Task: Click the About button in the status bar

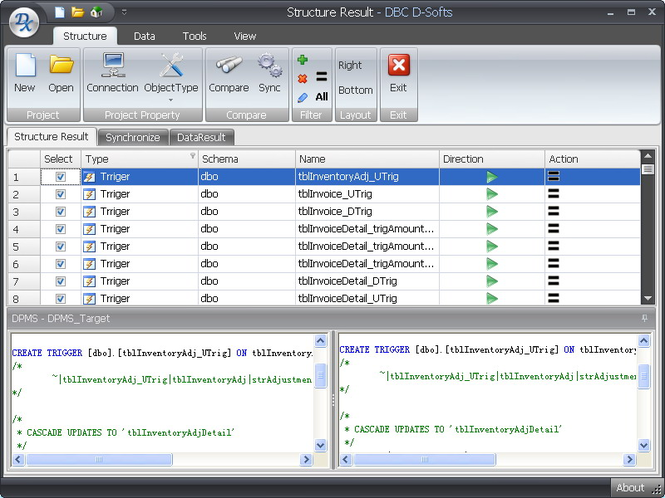Action: [630, 487]
